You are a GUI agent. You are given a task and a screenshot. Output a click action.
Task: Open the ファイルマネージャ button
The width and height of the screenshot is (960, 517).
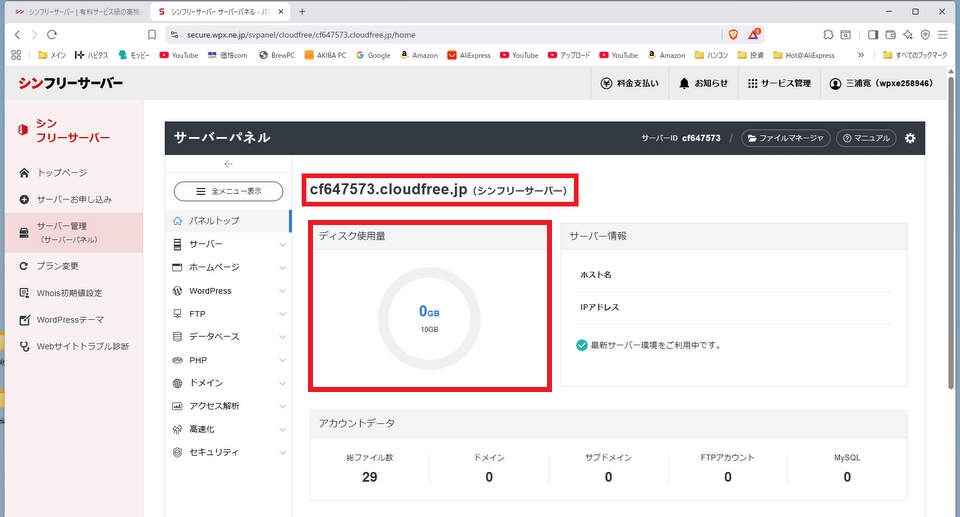(786, 138)
